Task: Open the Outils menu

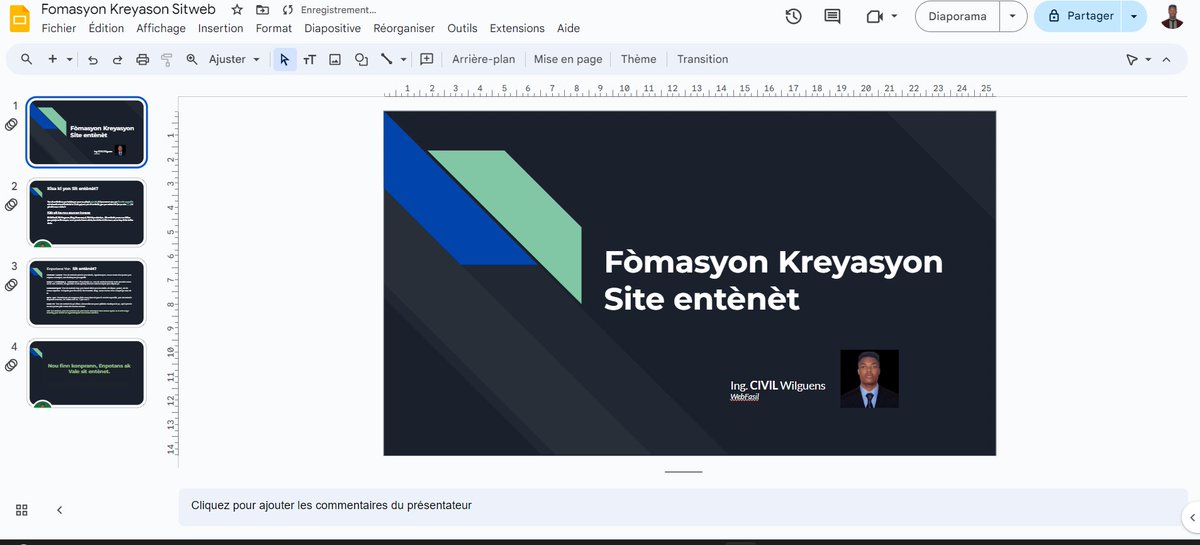Action: tap(462, 28)
